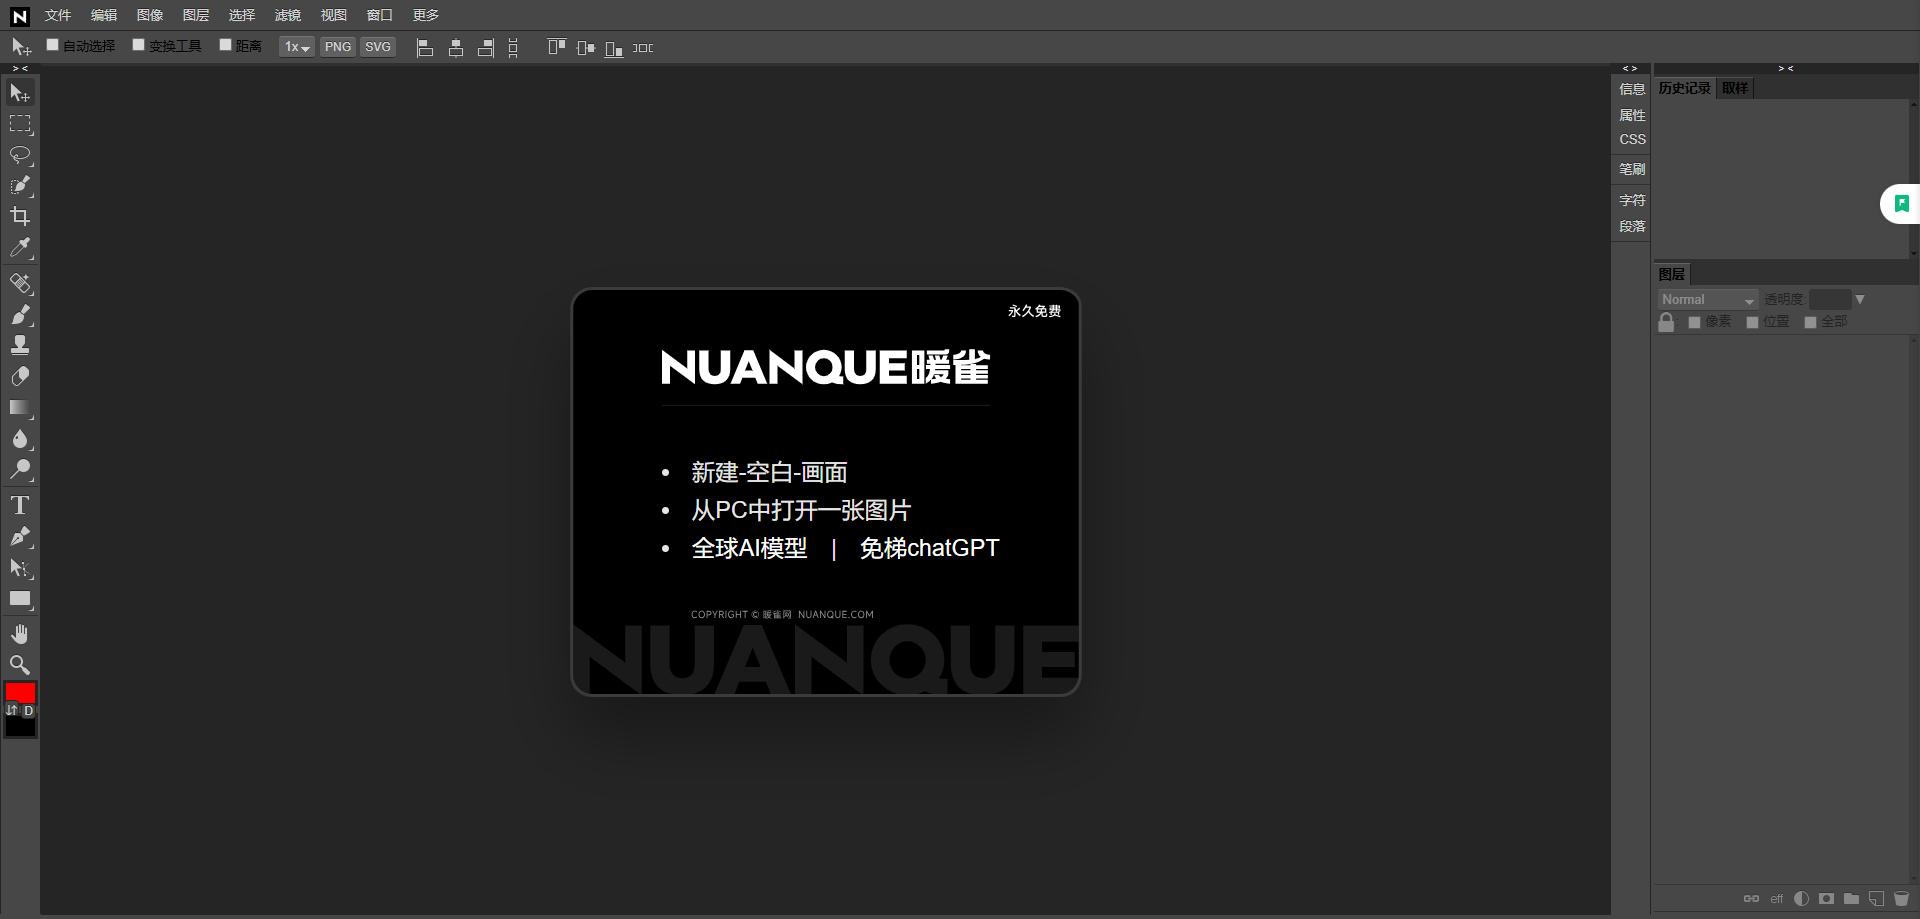The width and height of the screenshot is (1920, 919).
Task: Open the 窗口 menu
Action: pos(380,15)
